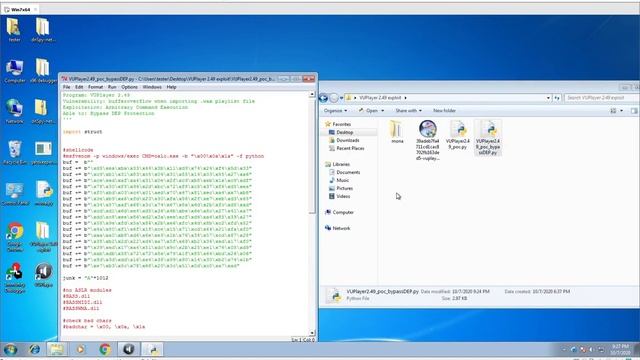Click the taskbar clock showing 9:27 PM
Image resolution: width=640 pixels, height=360 pixels.
click(x=620, y=349)
